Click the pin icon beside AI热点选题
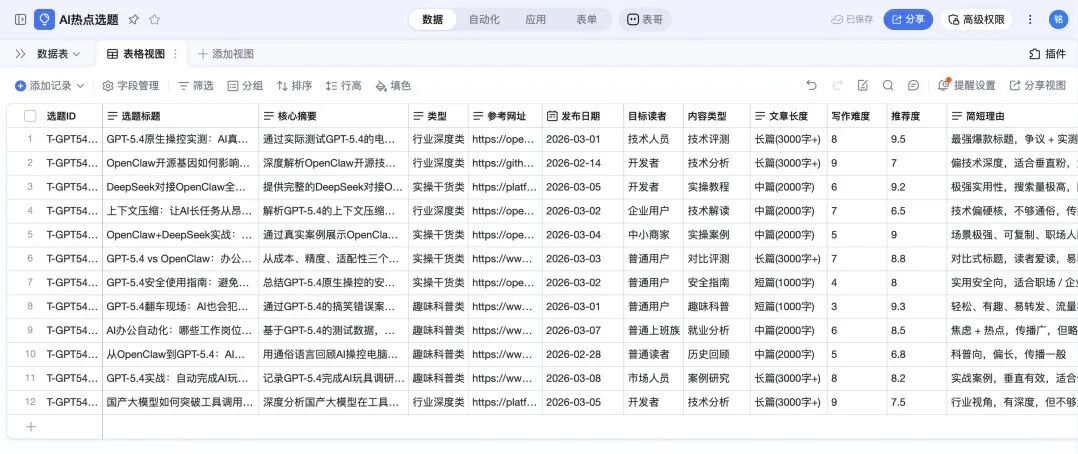 [x=134, y=19]
